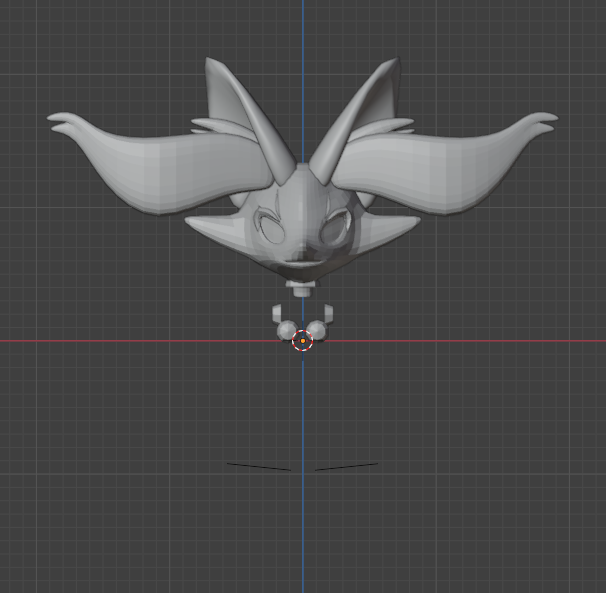This screenshot has width=606, height=593.
Task: Select the left sphere below the neck
Action: click(287, 331)
